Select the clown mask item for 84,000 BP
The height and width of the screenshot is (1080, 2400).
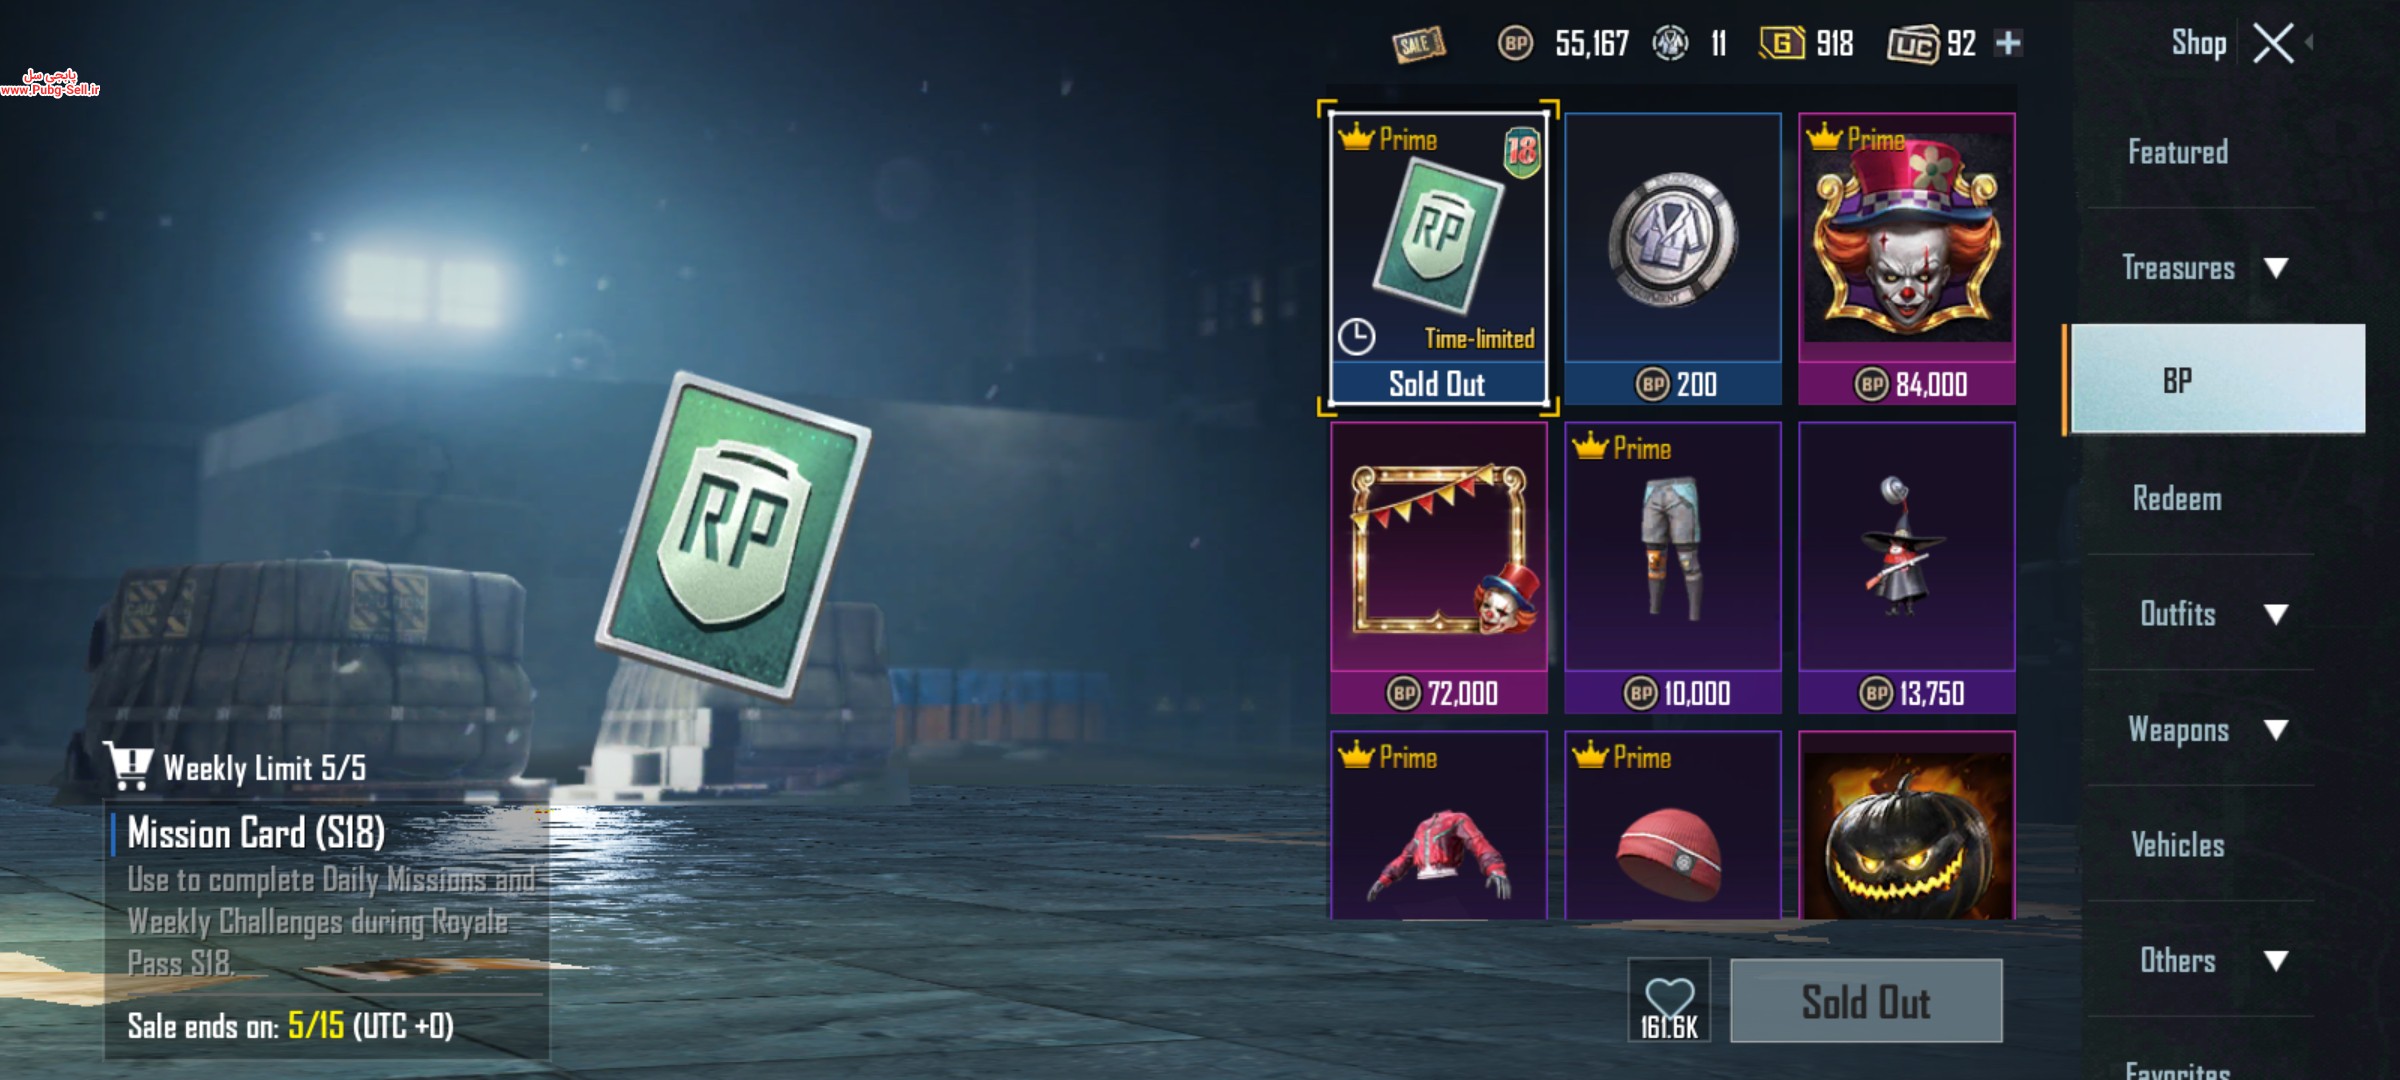click(x=1907, y=259)
